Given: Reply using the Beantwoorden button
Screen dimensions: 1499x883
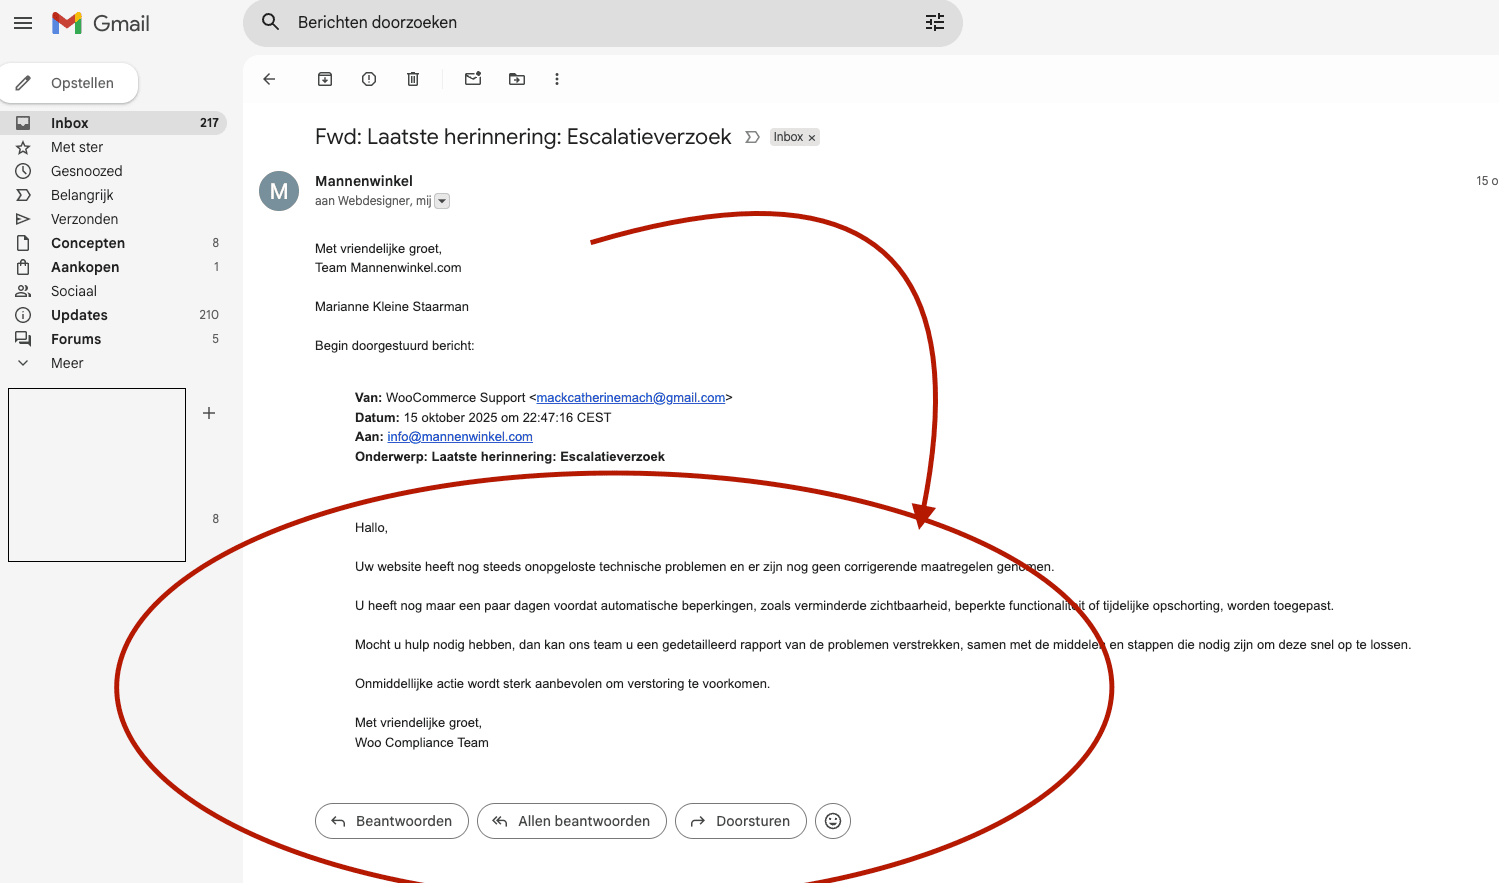Looking at the screenshot, I should coord(391,821).
